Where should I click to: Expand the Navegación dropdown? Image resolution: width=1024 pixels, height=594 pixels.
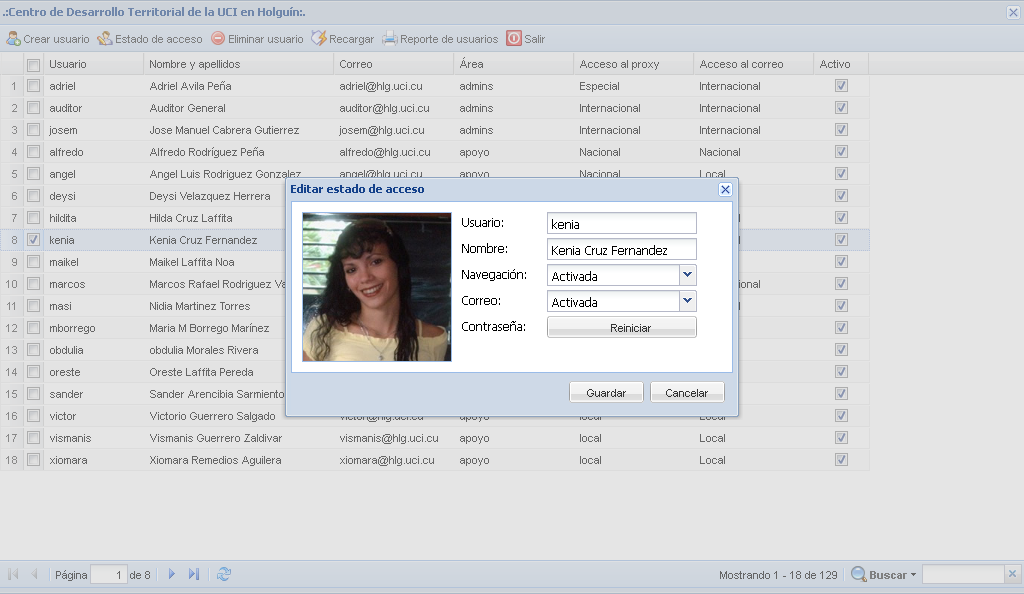click(687, 275)
